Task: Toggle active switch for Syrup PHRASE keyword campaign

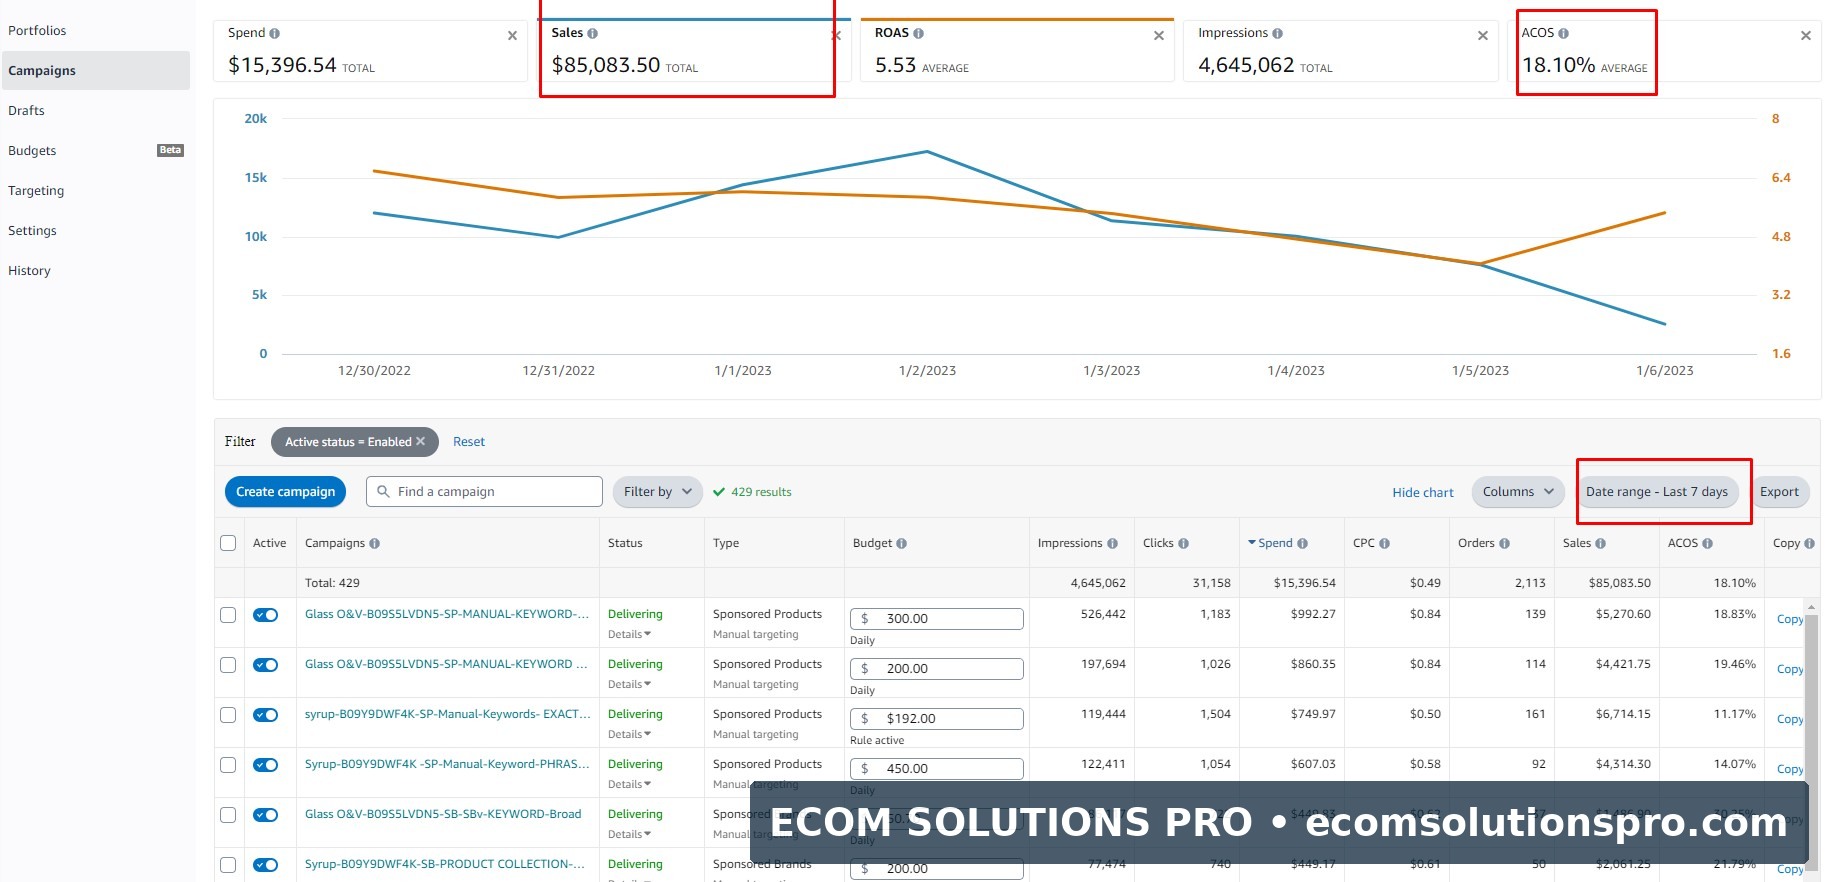Action: point(266,765)
